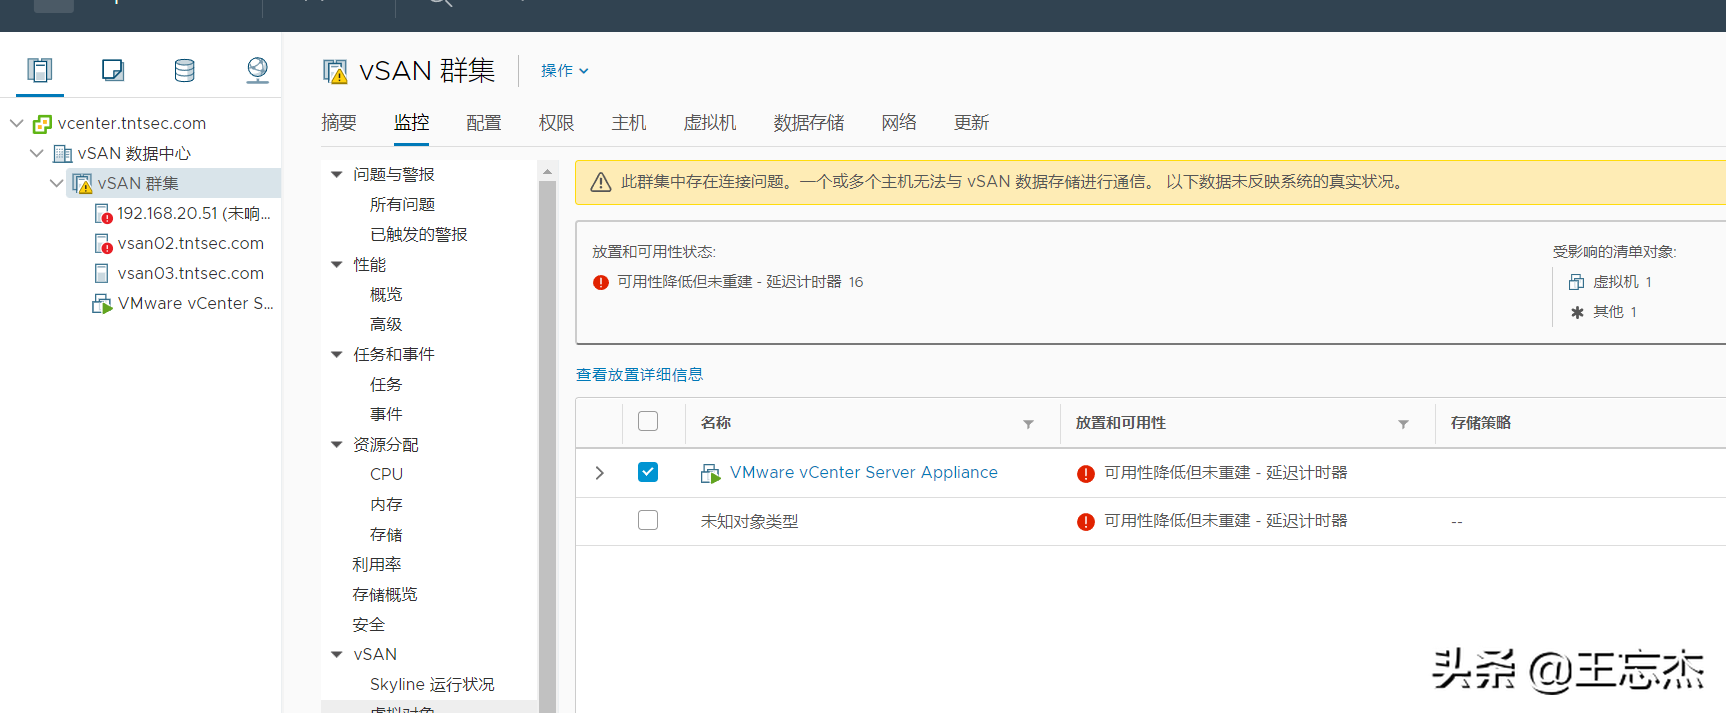
Task: Select CPU under 资源分配
Action: coord(386,474)
